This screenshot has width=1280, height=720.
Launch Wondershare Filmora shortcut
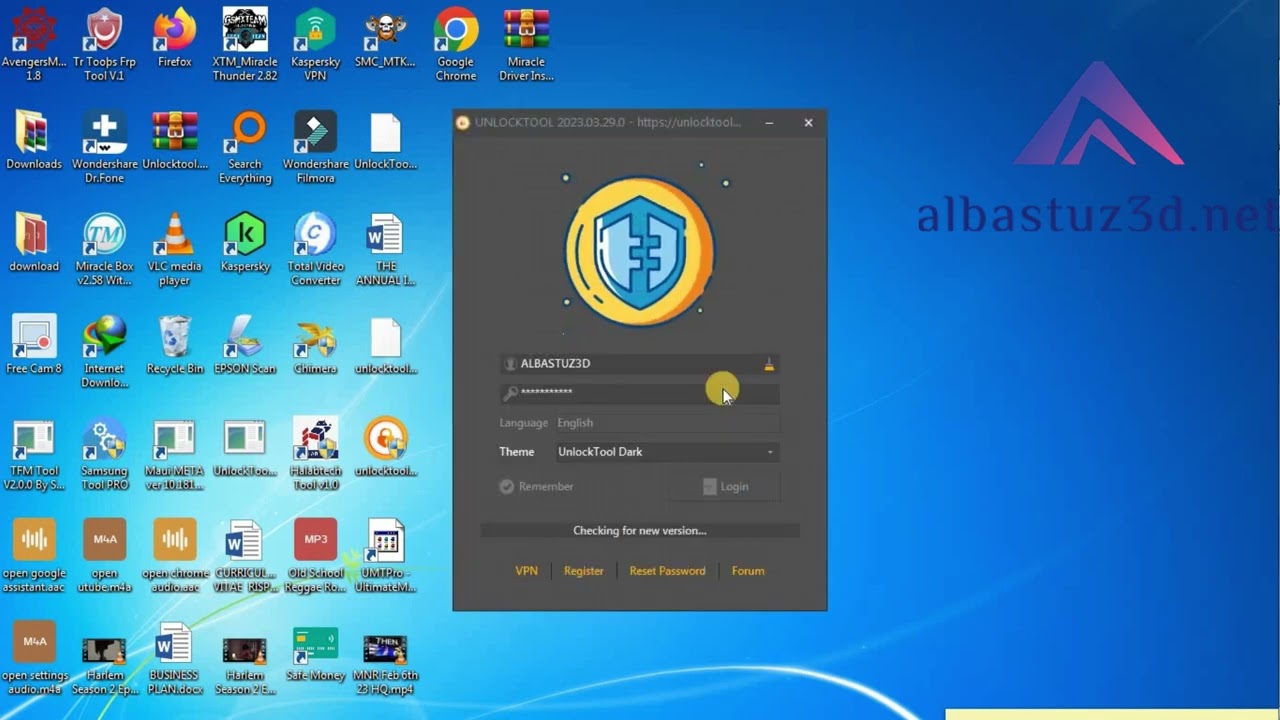(315, 148)
